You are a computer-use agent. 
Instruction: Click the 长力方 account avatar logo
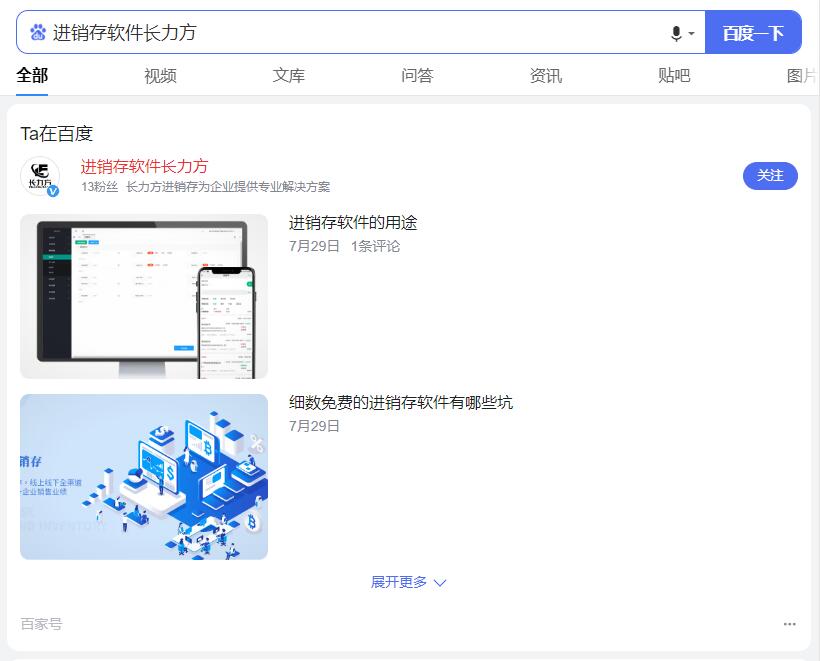coord(40,175)
